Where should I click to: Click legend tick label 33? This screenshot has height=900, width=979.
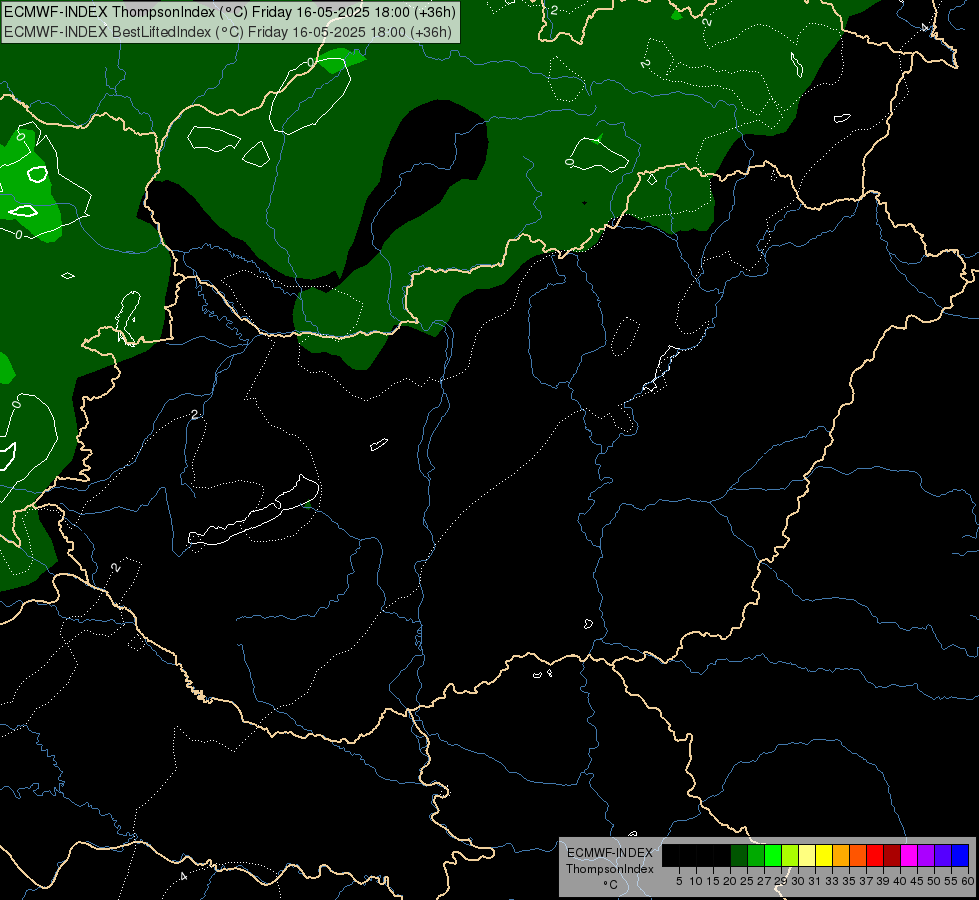tap(832, 881)
